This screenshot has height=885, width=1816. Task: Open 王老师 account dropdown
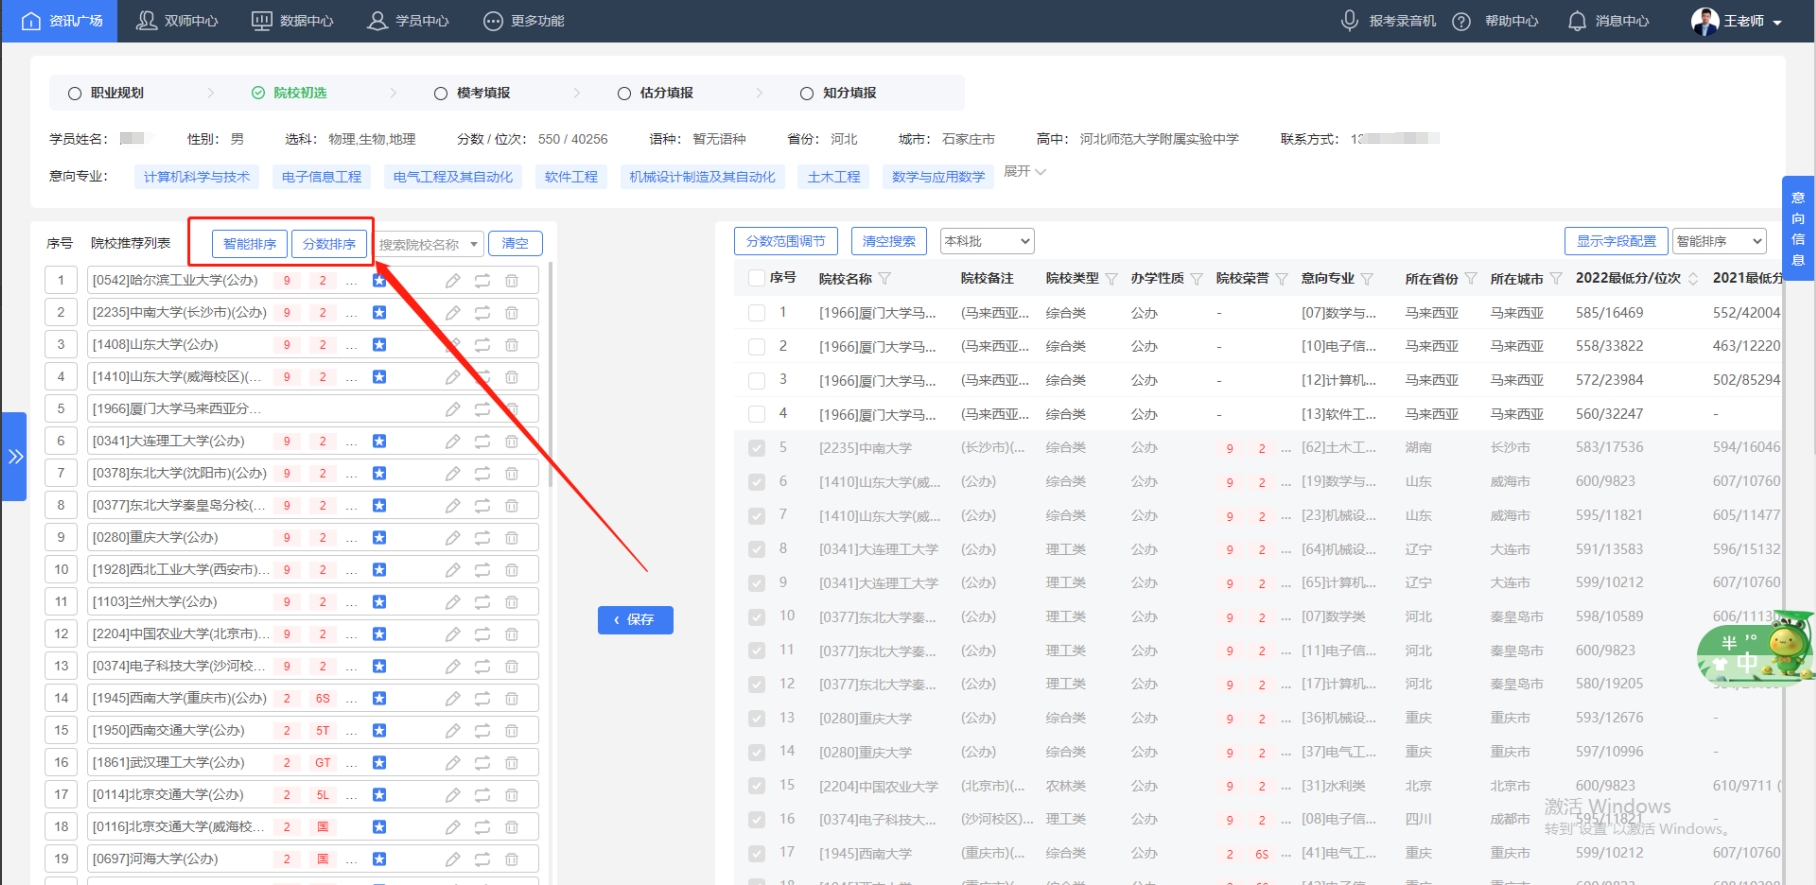pyautogui.click(x=1737, y=21)
